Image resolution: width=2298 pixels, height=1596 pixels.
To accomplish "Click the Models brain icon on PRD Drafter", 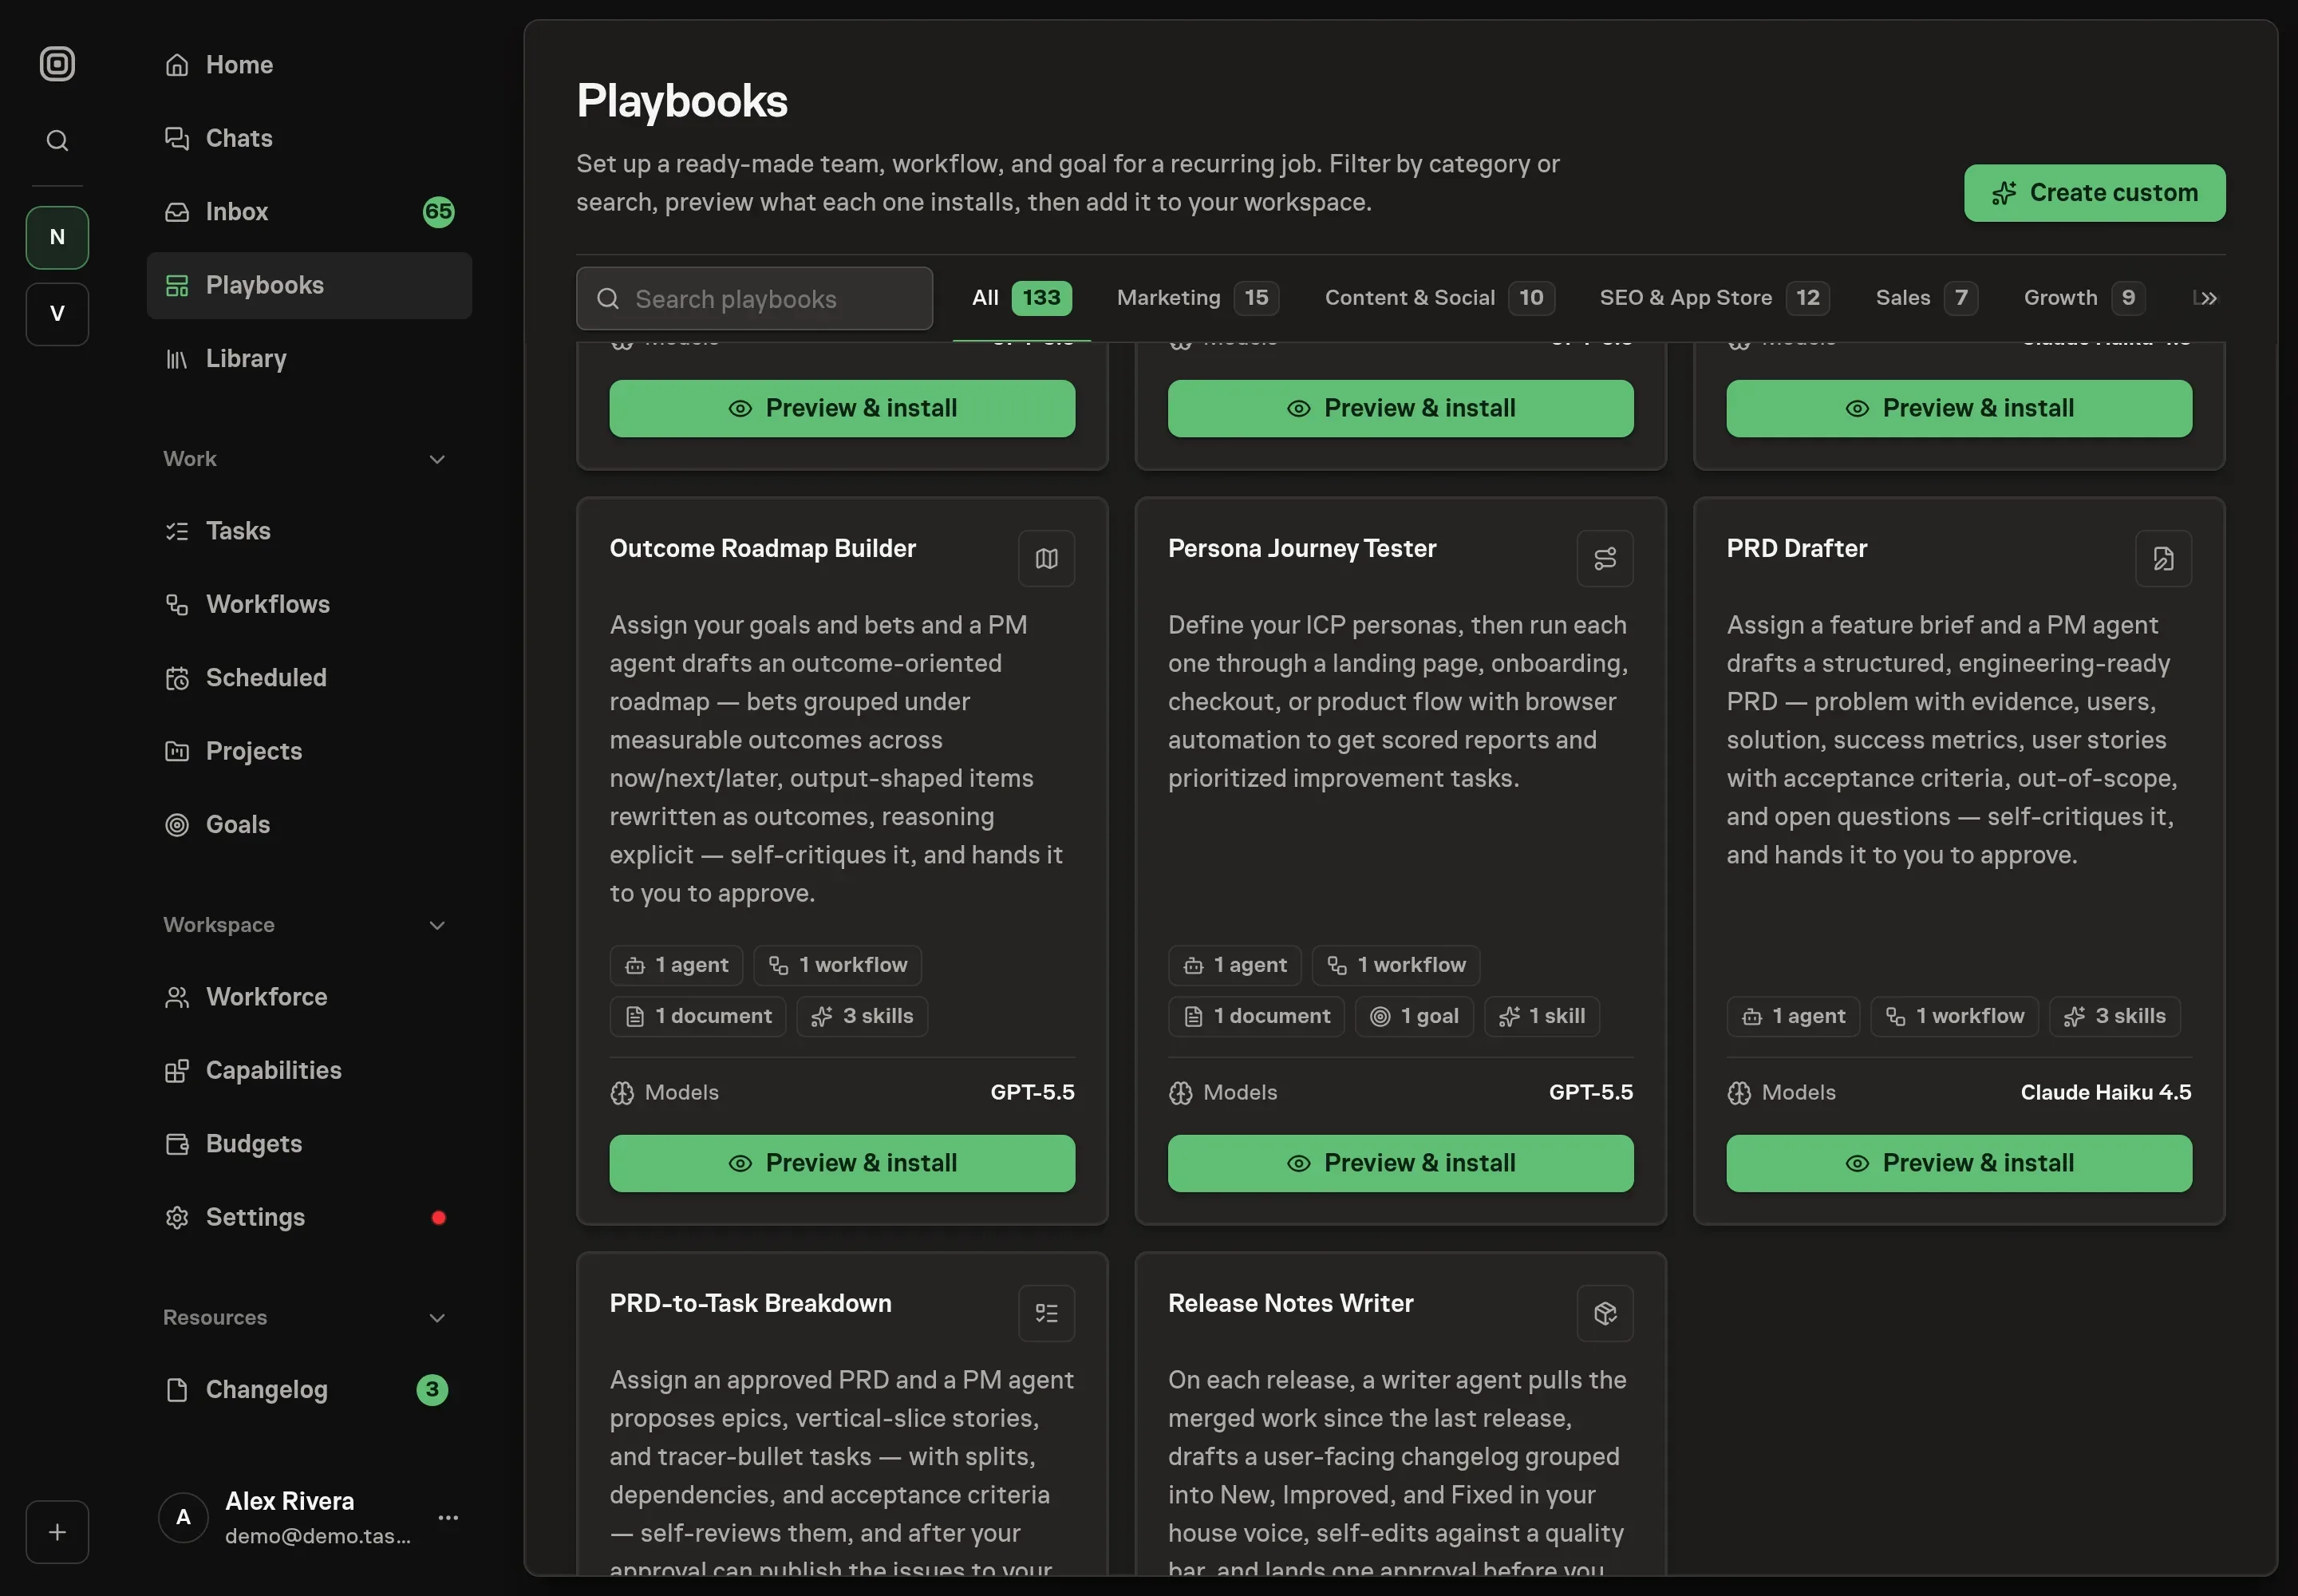I will 1739,1093.
